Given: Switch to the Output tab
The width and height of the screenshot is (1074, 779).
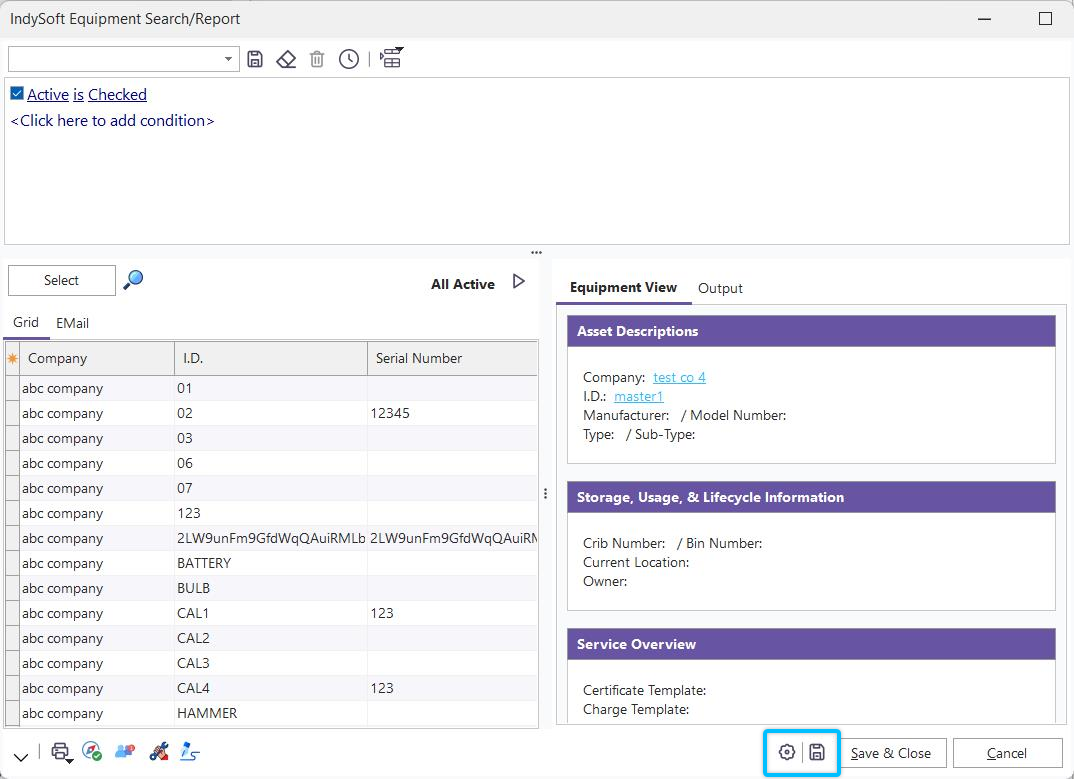Looking at the screenshot, I should 720,288.
